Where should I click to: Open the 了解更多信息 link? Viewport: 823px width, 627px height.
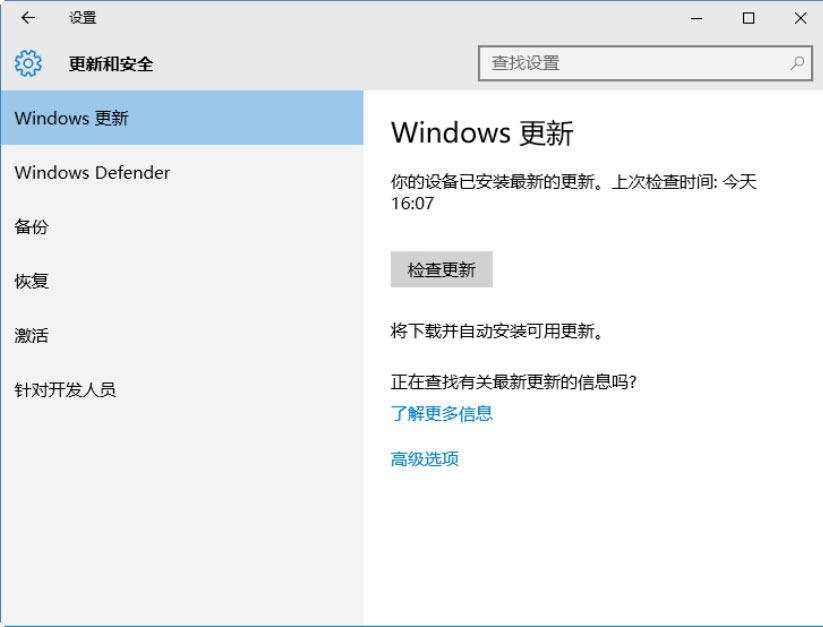coord(441,413)
